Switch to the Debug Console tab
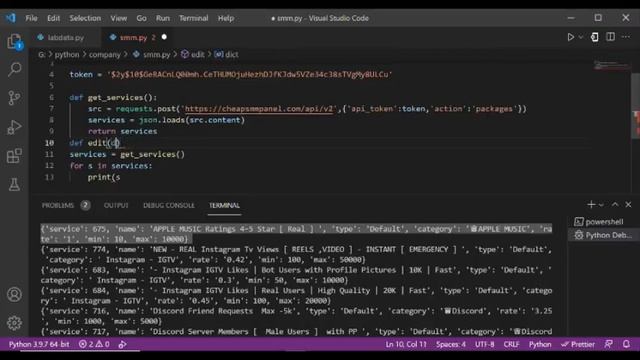Screen dimensions: 640x360 (x=169, y=205)
